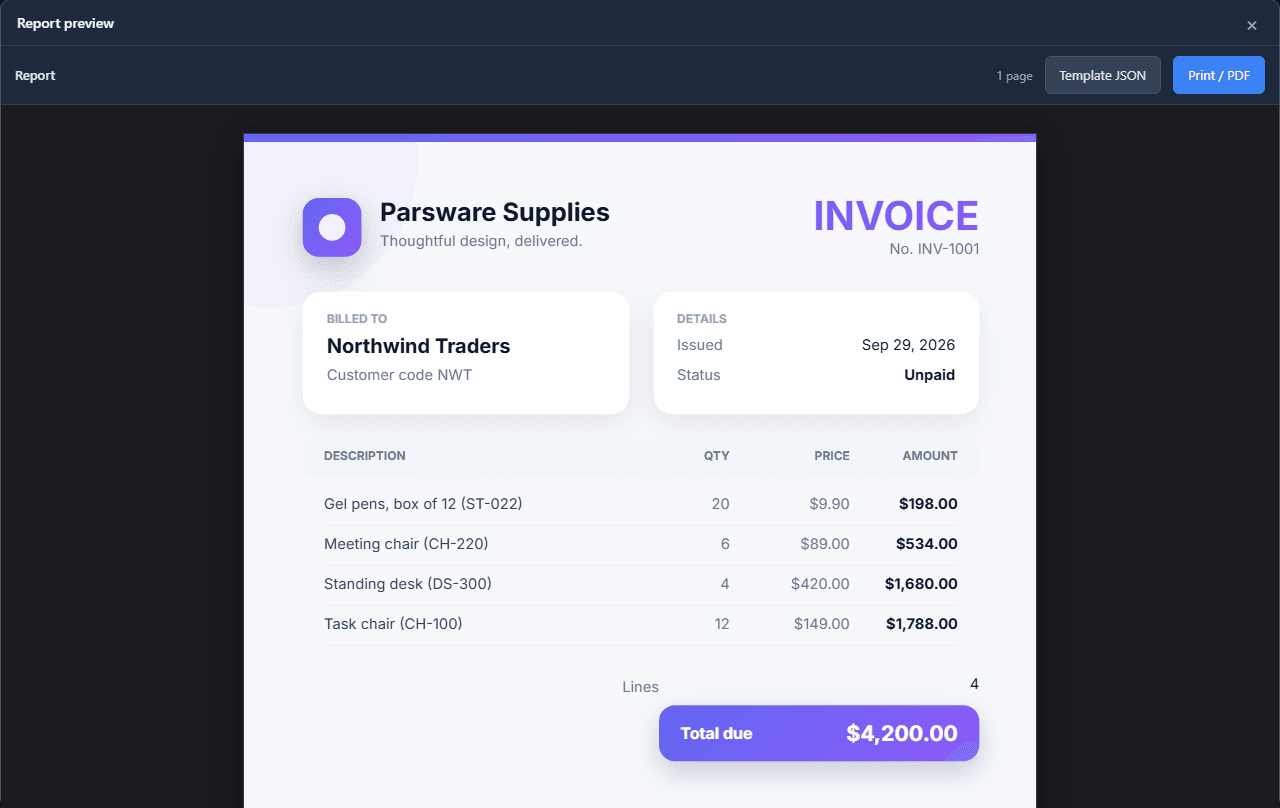This screenshot has height=808, width=1280.
Task: Select the Standing desk (DS-300) line
Action: (641, 584)
